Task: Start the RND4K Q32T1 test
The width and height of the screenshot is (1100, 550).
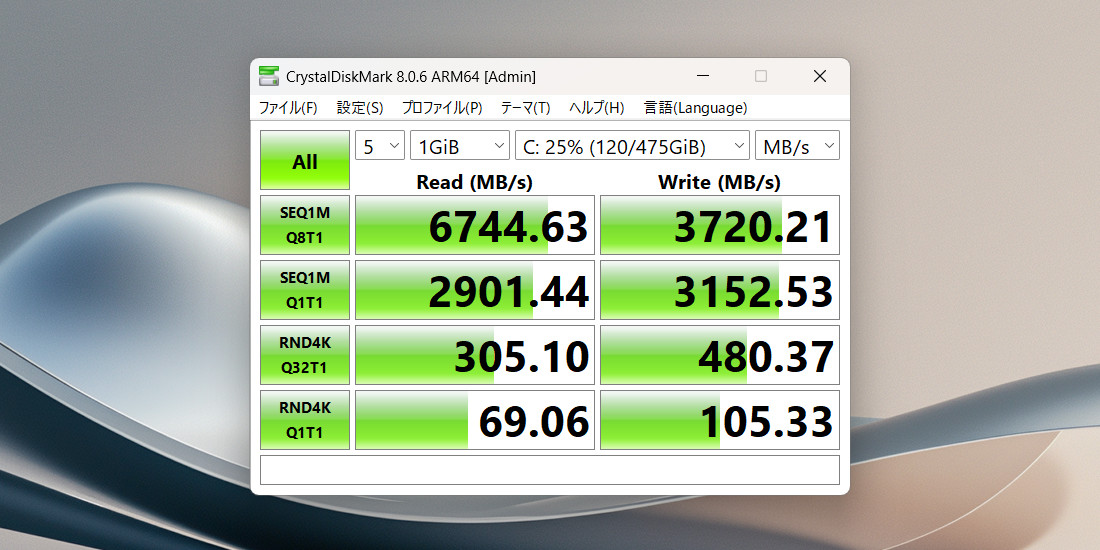Action: point(304,354)
